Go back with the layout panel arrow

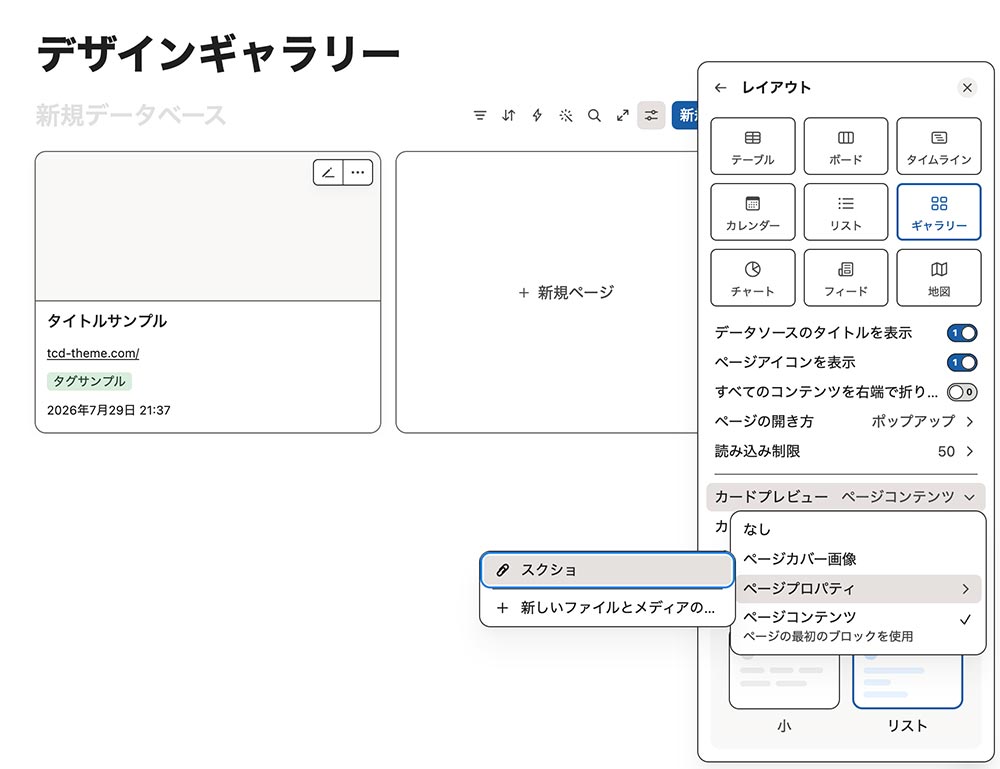click(721, 88)
